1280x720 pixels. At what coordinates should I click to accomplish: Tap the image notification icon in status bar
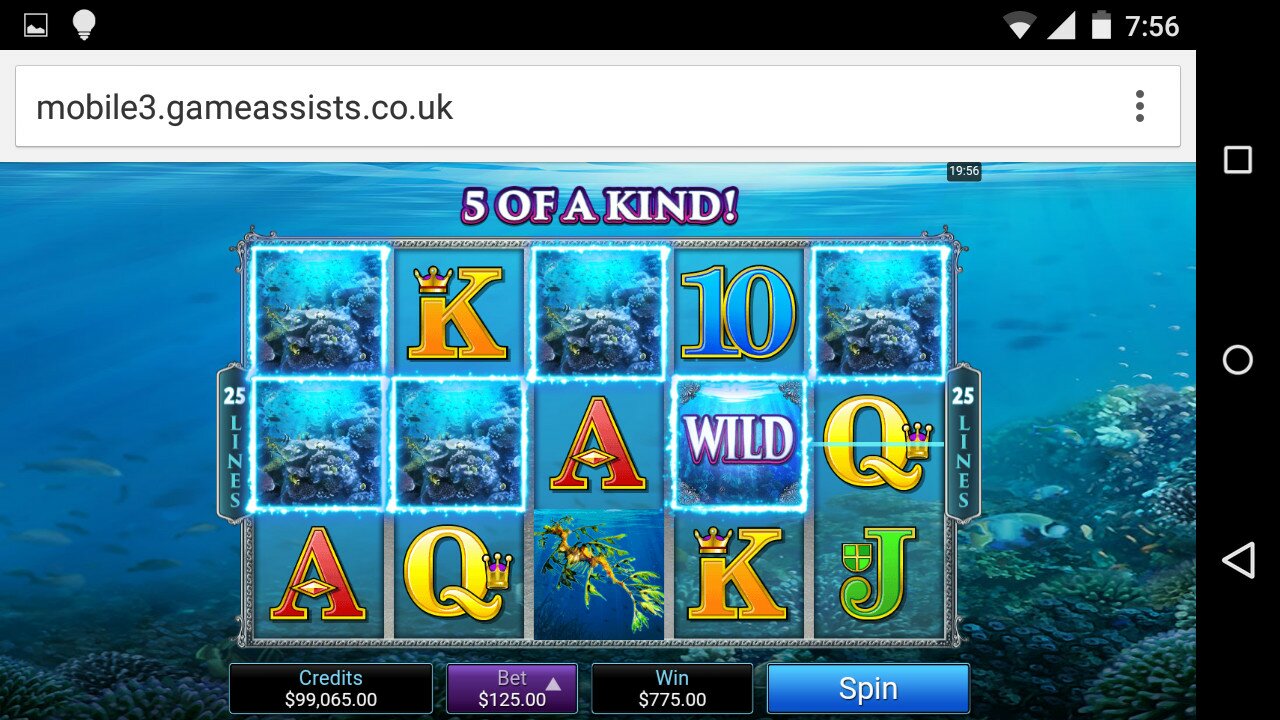(36, 25)
